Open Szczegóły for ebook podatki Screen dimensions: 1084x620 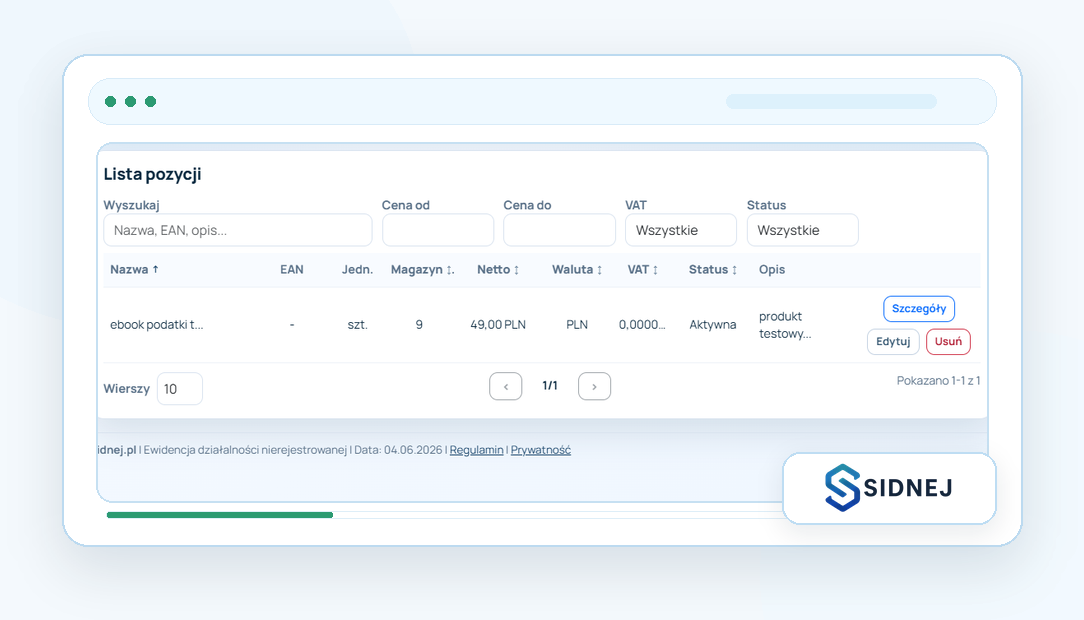919,308
